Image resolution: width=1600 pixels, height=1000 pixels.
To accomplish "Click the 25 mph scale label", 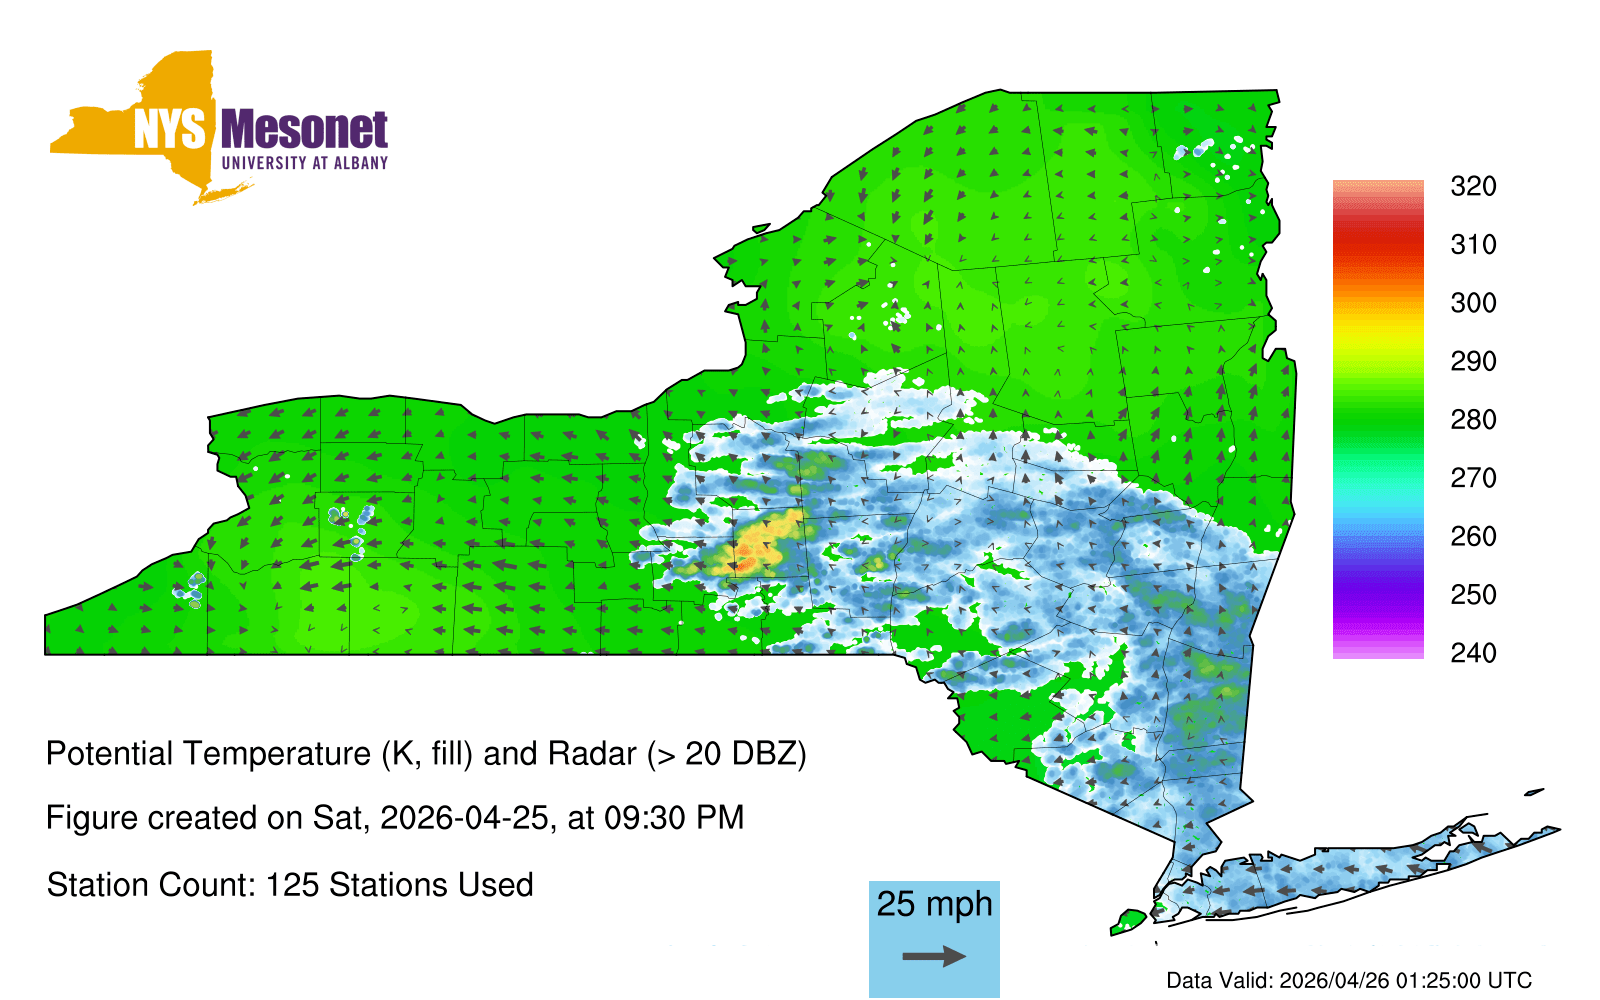I will click(934, 904).
